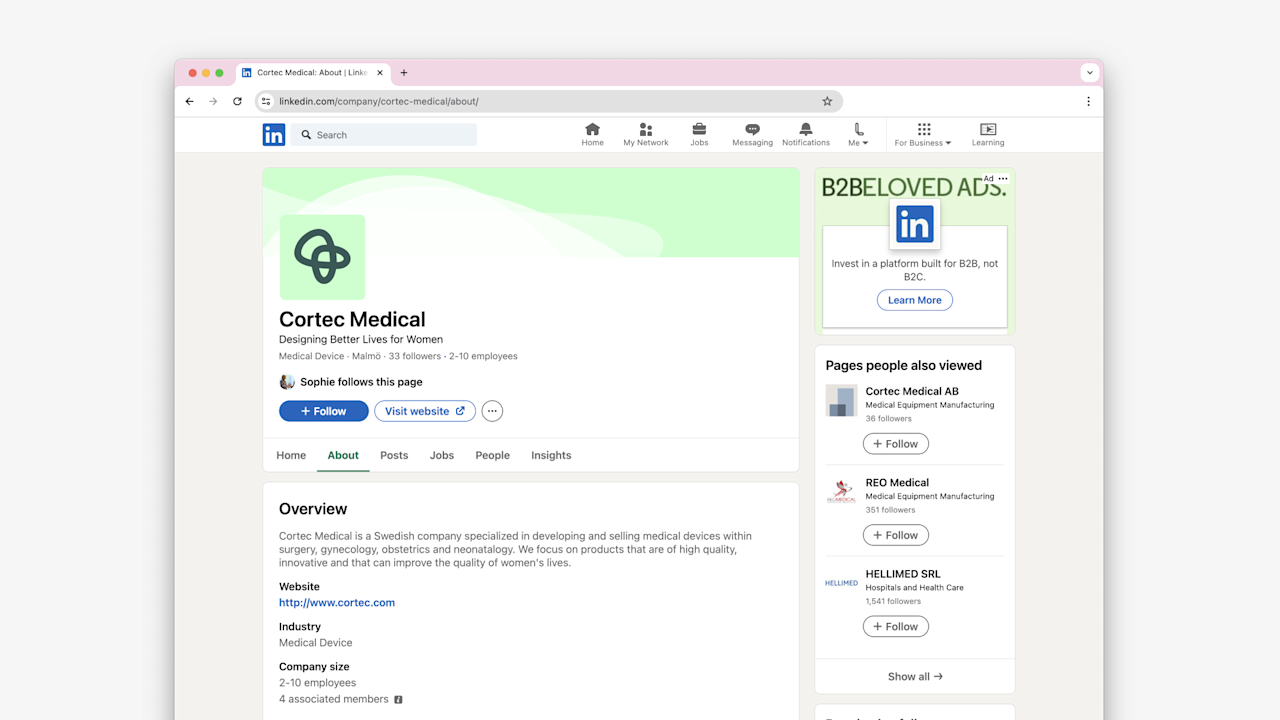Screen dimensions: 1280x720
Task: Bookmark this page with the star icon
Action: click(x=827, y=101)
